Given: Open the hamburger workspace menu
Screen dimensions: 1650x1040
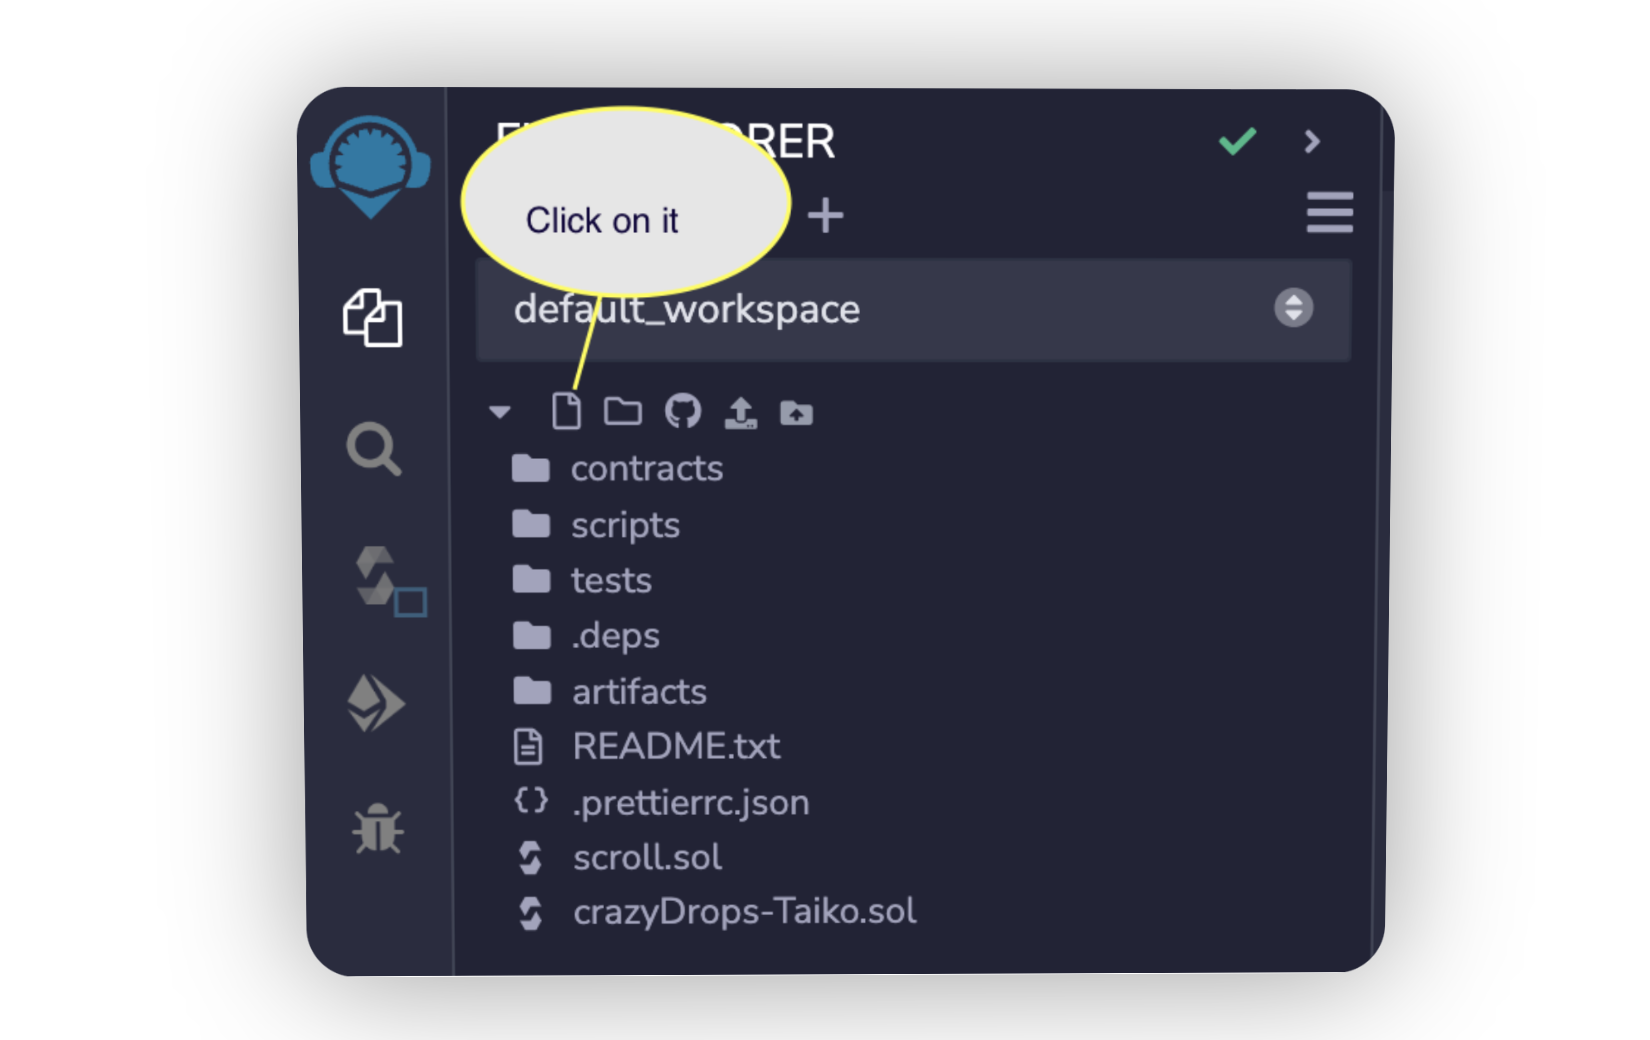Looking at the screenshot, I should (x=1329, y=213).
